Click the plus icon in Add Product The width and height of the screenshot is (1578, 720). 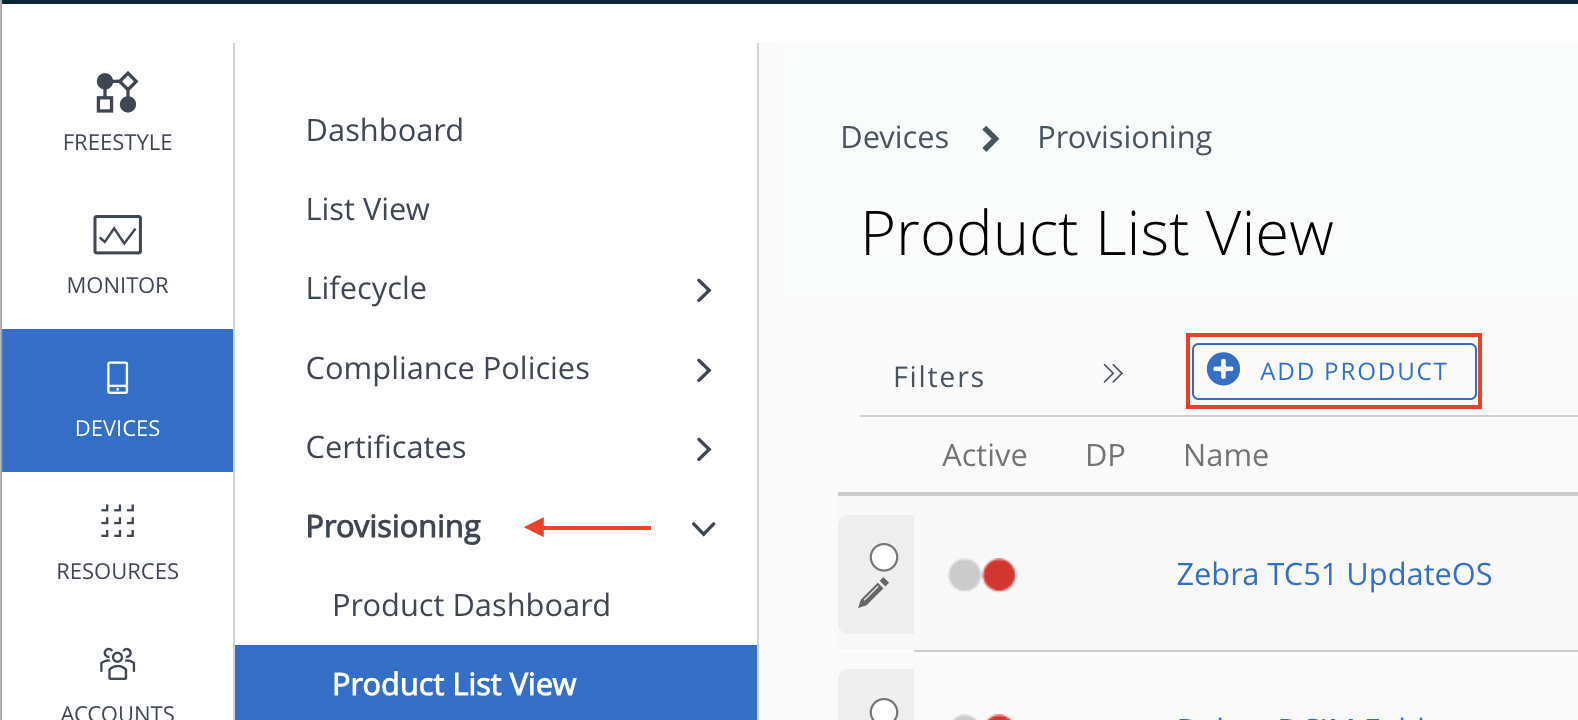click(1223, 370)
